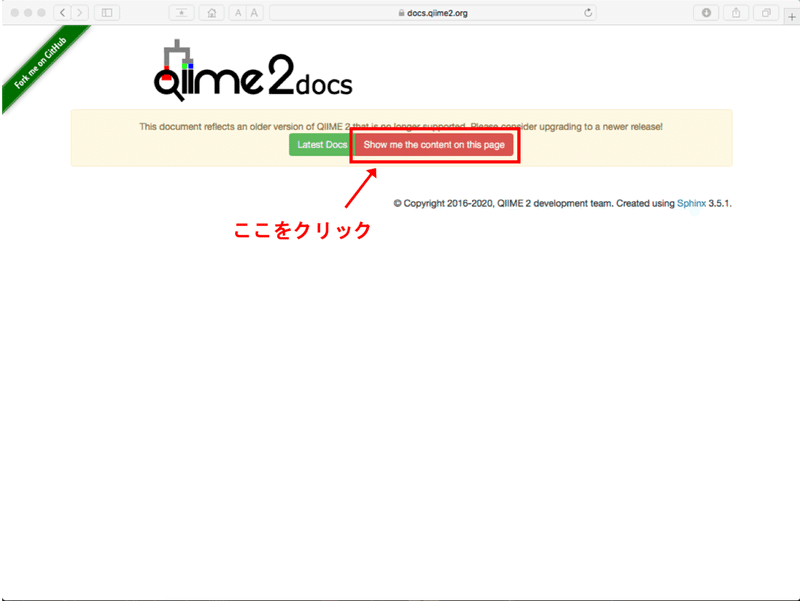This screenshot has width=800, height=601.
Task: Click the Safari home icon
Action: 212,13
